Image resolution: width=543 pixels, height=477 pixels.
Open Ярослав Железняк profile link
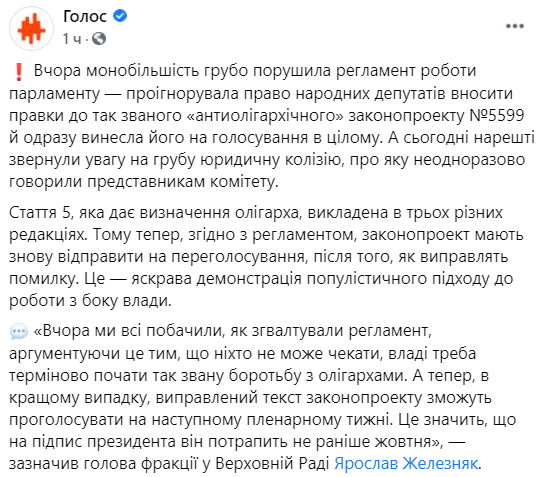pyautogui.click(x=406, y=463)
